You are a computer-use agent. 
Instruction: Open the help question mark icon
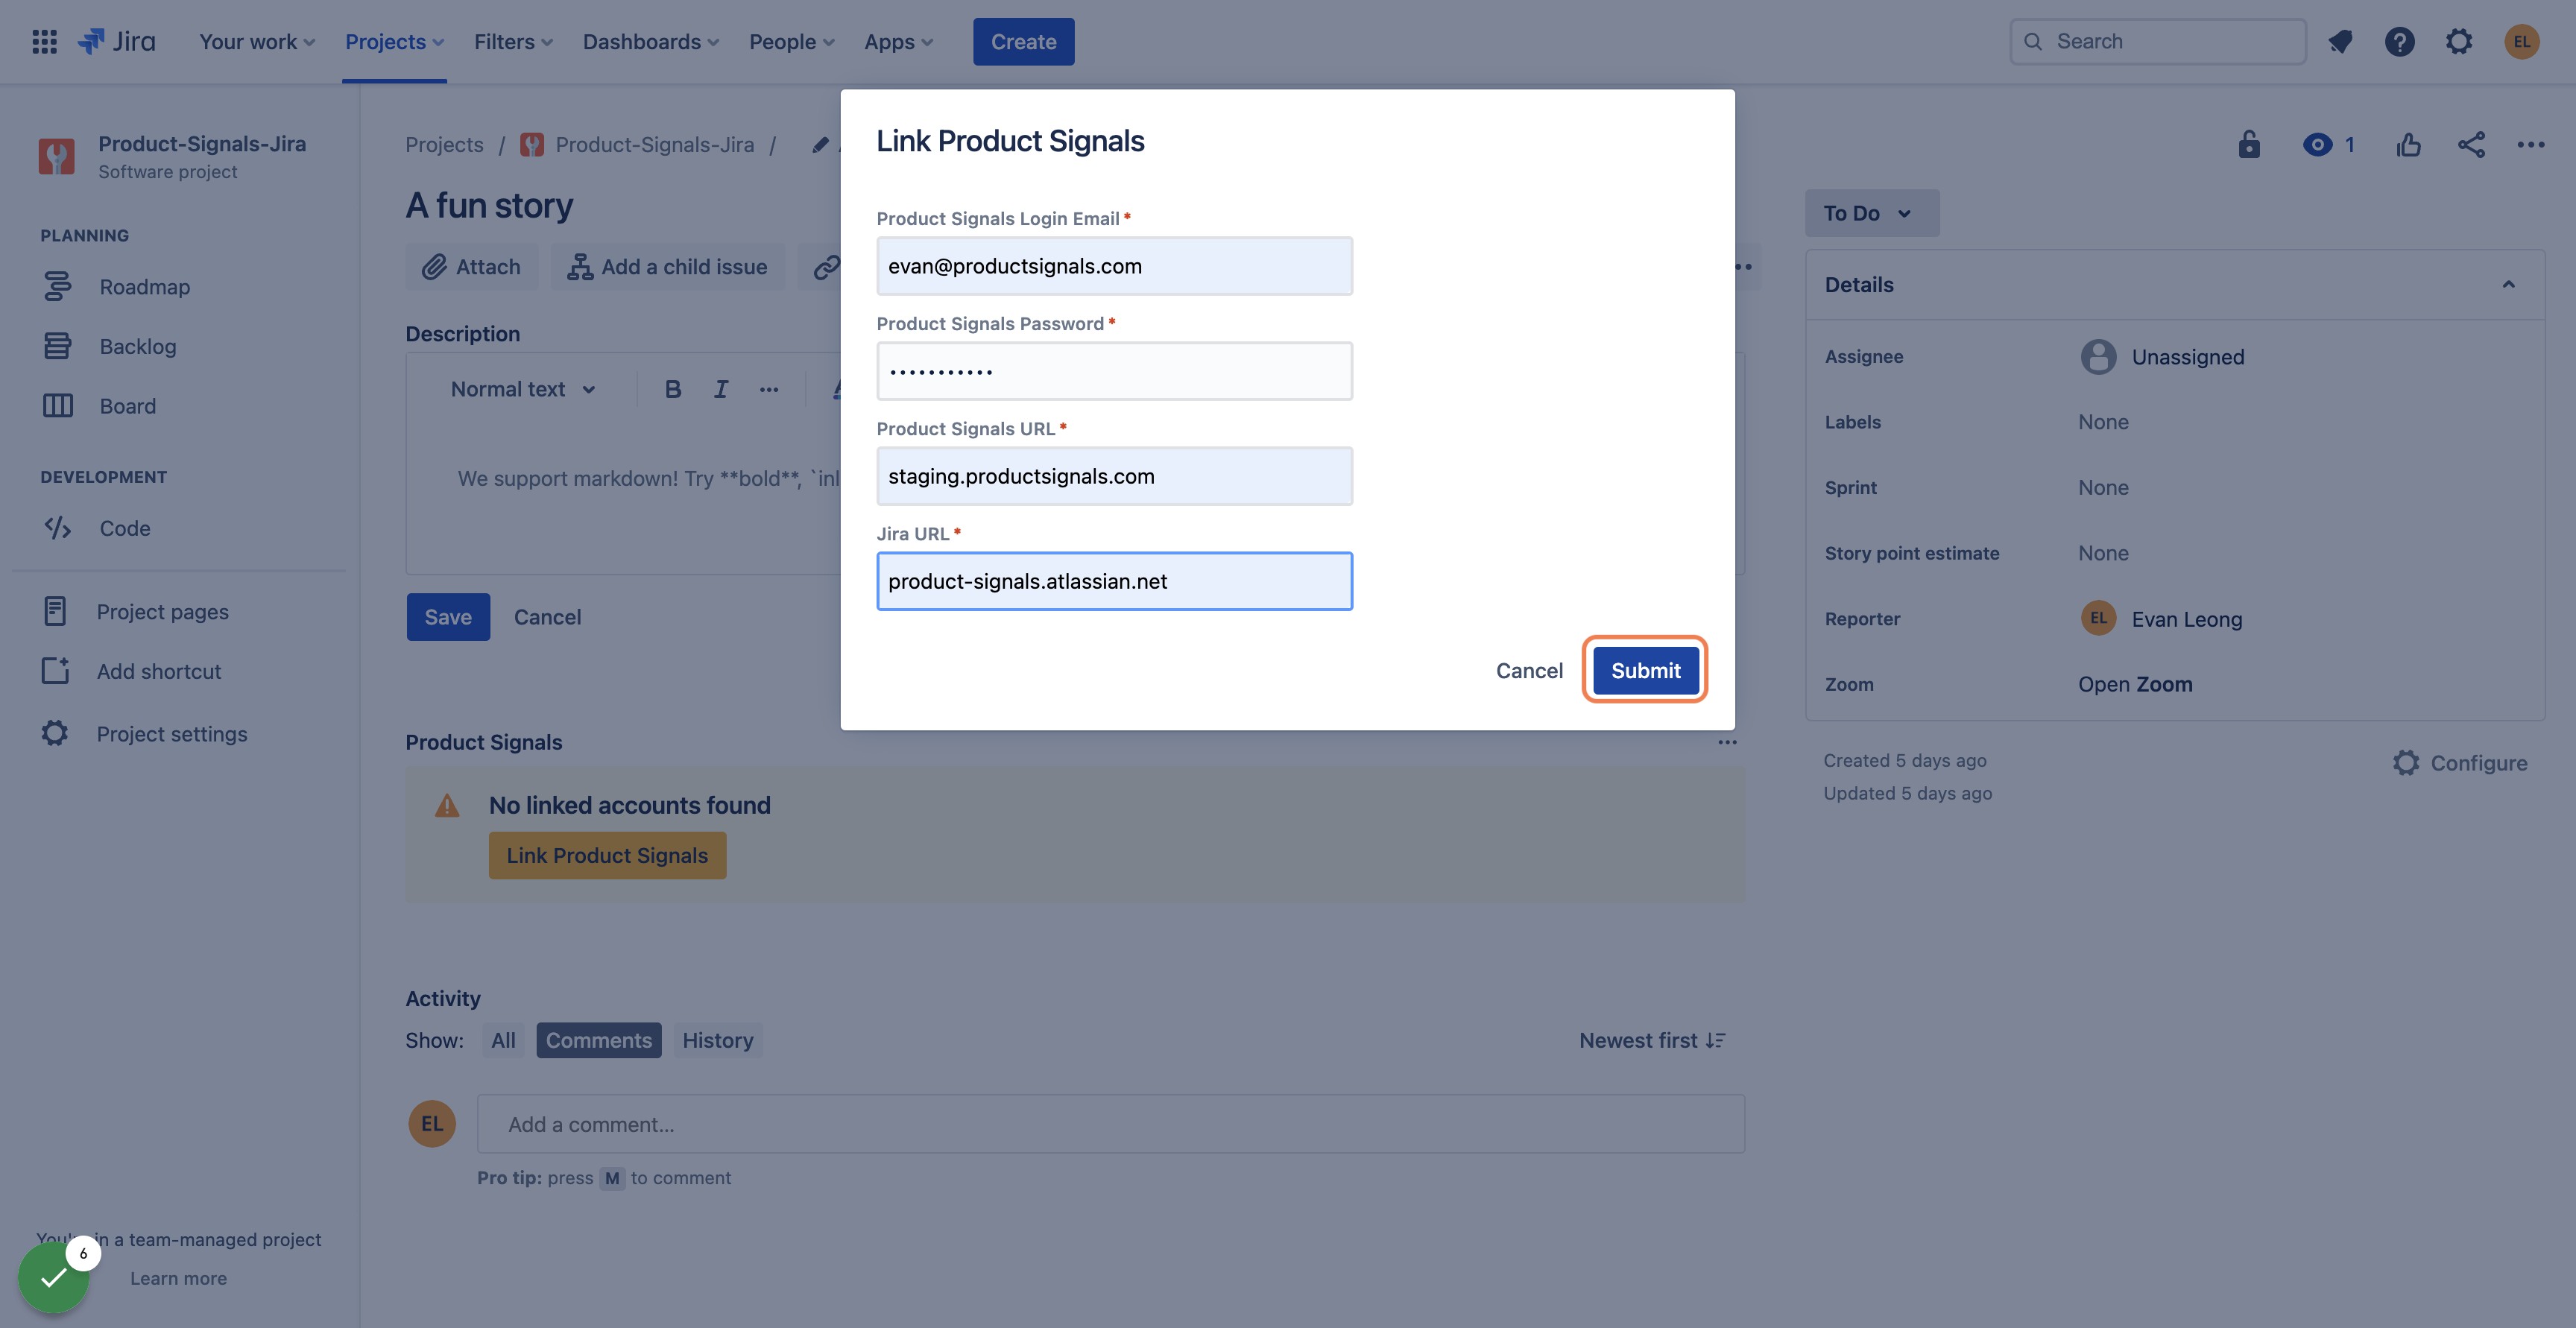tap(2399, 41)
